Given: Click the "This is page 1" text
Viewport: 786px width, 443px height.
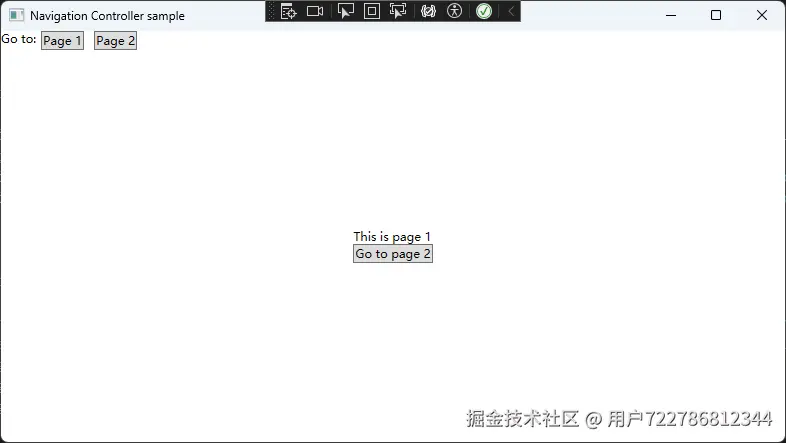Looking at the screenshot, I should point(392,237).
